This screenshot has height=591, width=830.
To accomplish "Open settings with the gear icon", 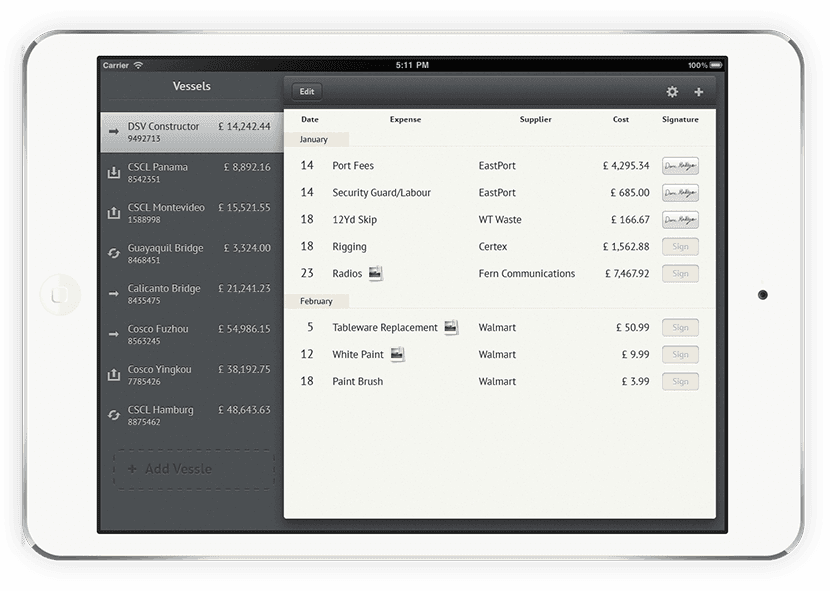I will point(672,92).
